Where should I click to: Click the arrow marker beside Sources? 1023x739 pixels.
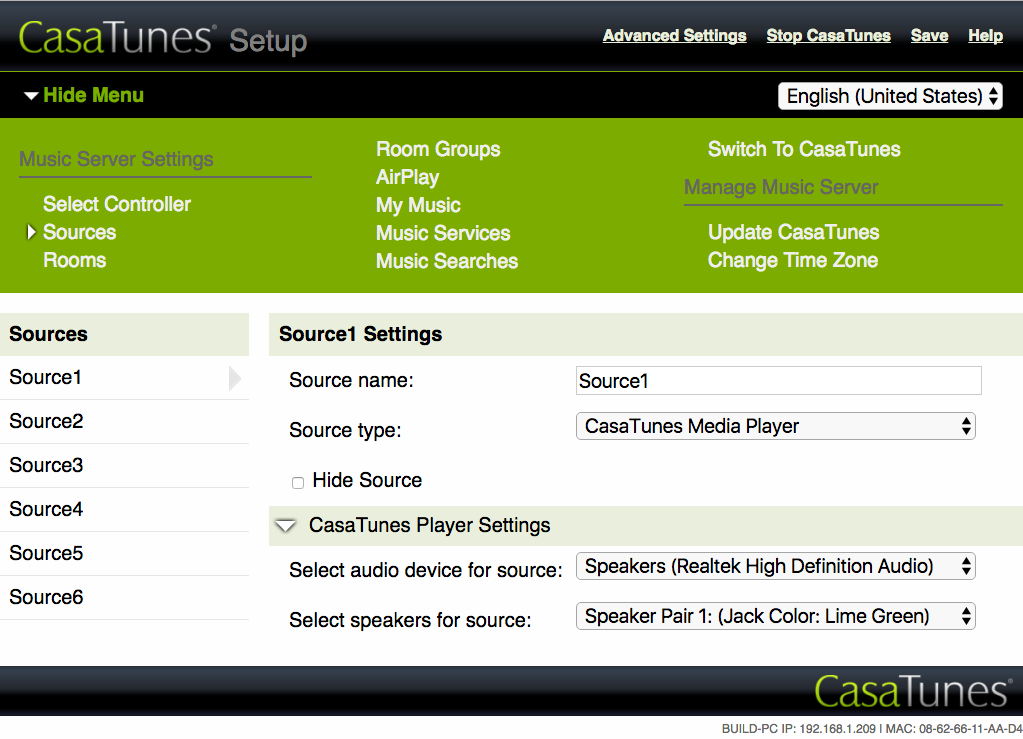point(32,232)
